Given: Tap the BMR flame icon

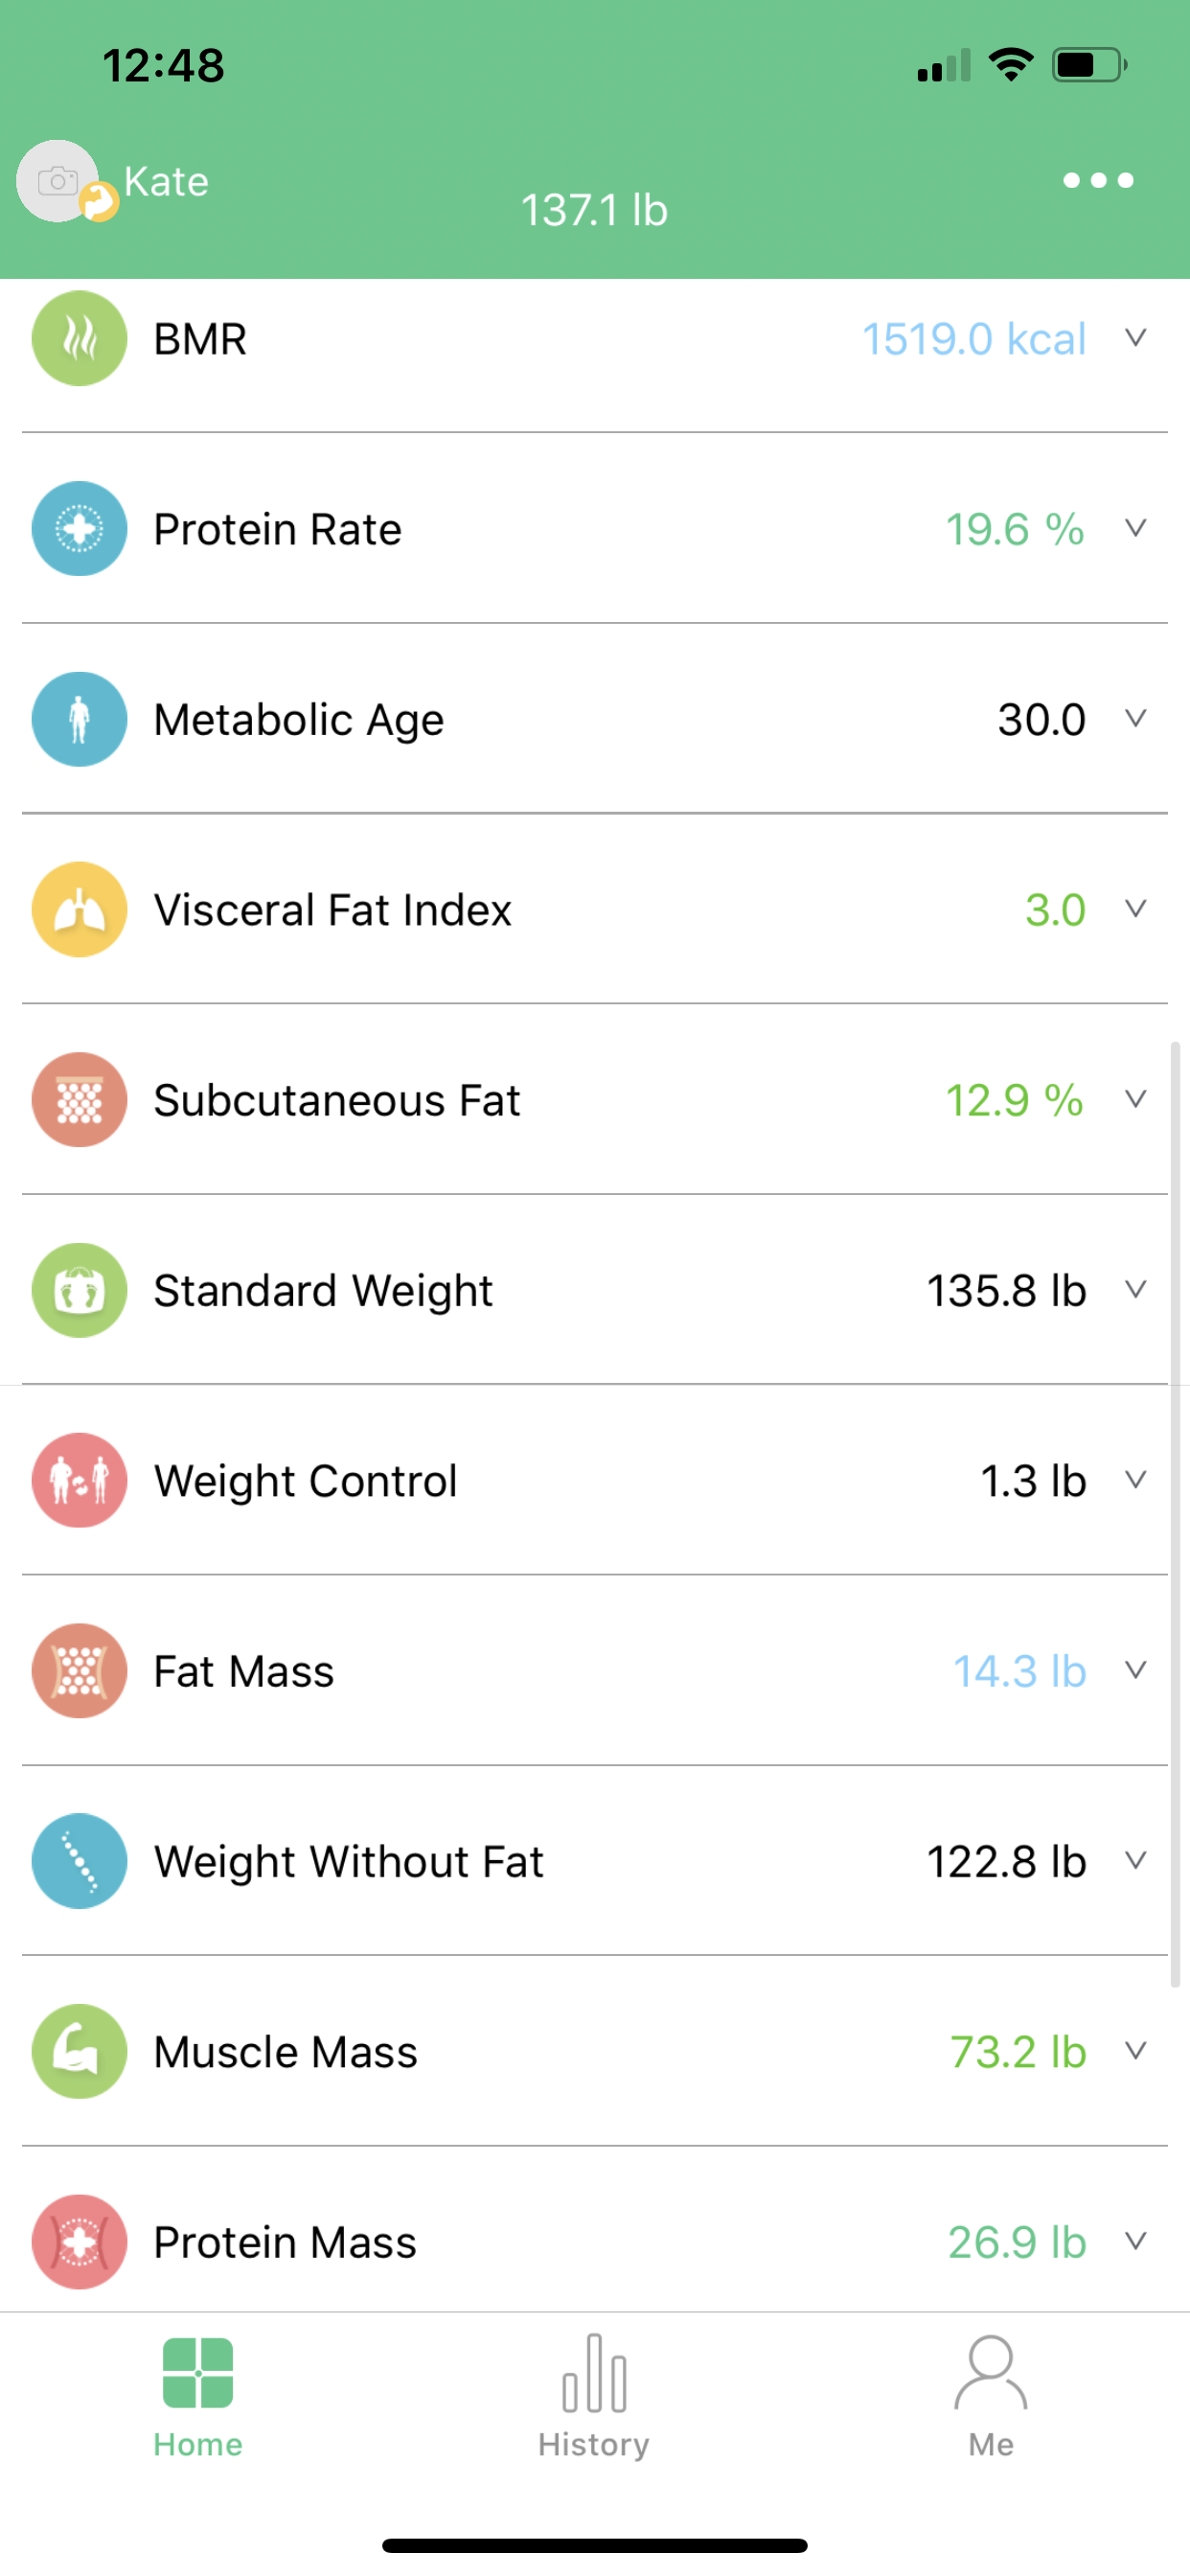Looking at the screenshot, I should pyautogui.click(x=79, y=338).
